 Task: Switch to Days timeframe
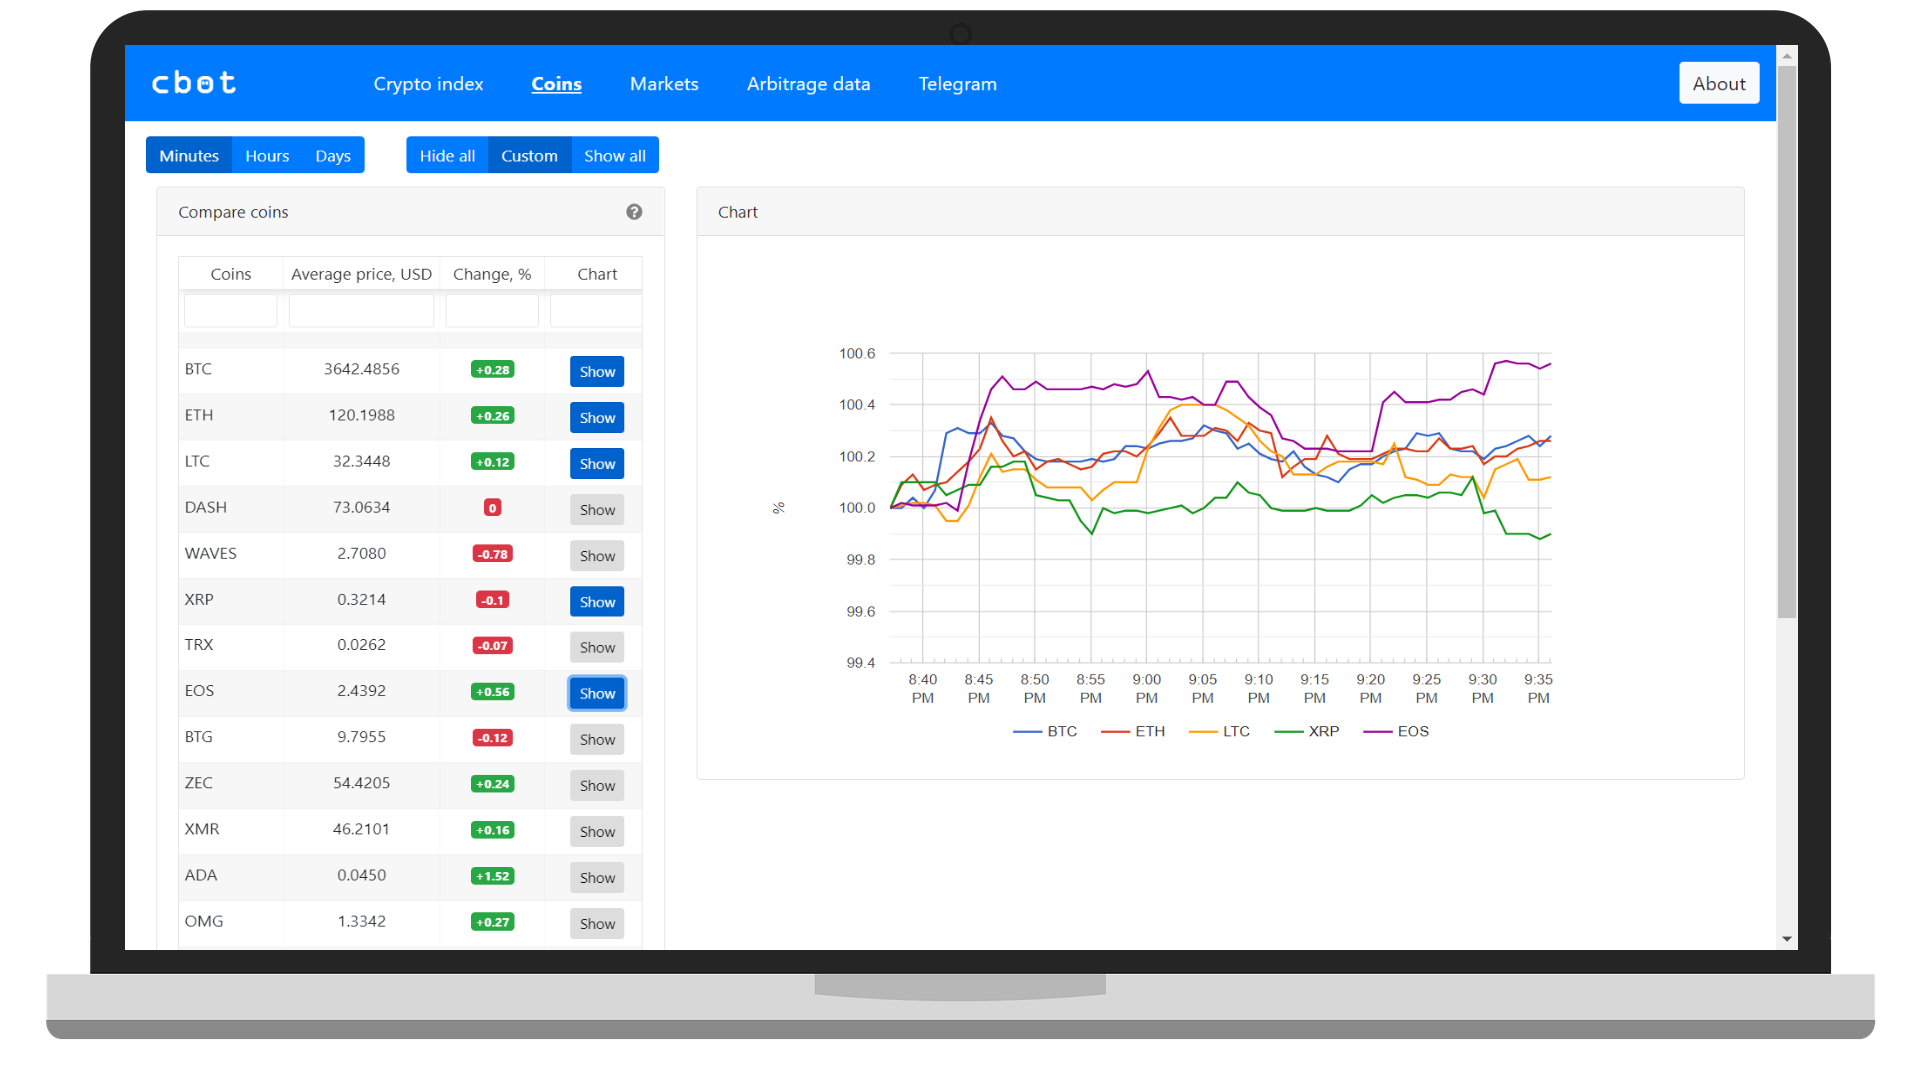tap(333, 156)
